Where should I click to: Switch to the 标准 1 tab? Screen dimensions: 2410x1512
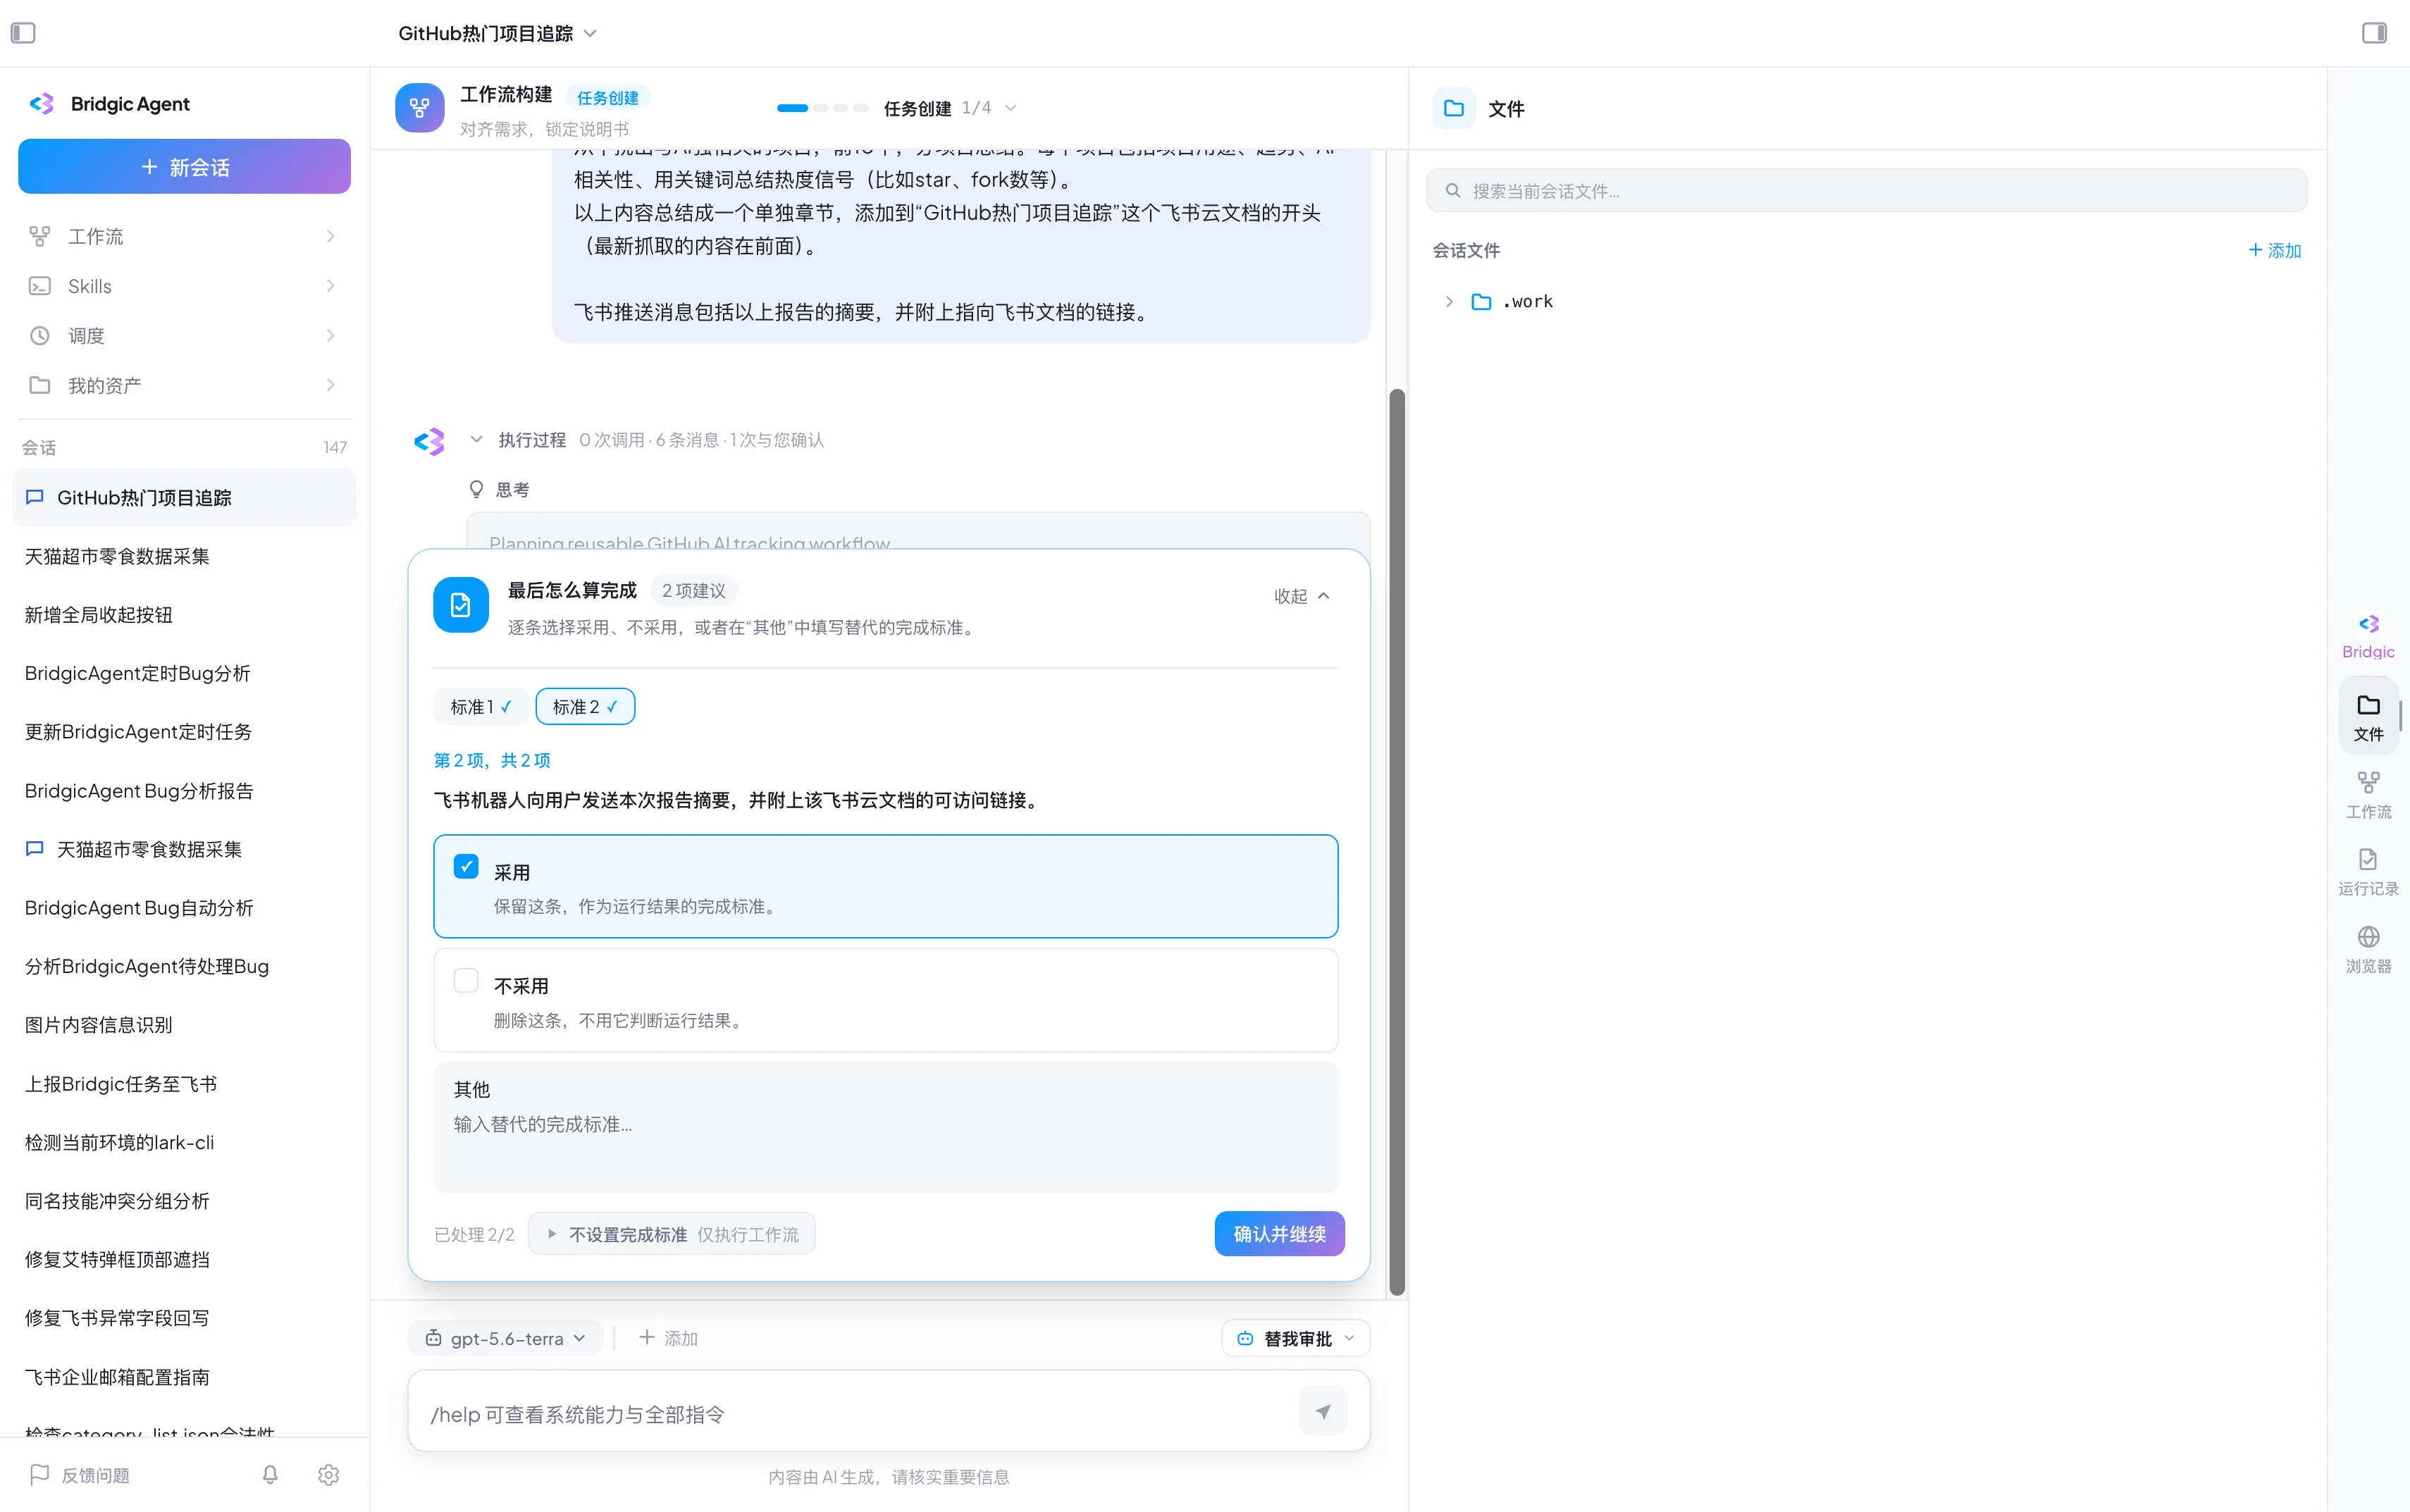click(481, 707)
